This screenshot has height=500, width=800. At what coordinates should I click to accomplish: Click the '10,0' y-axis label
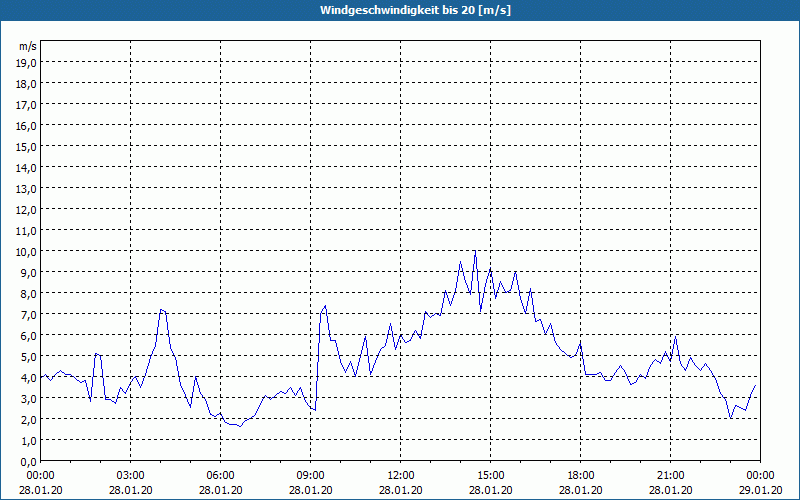coord(27,251)
